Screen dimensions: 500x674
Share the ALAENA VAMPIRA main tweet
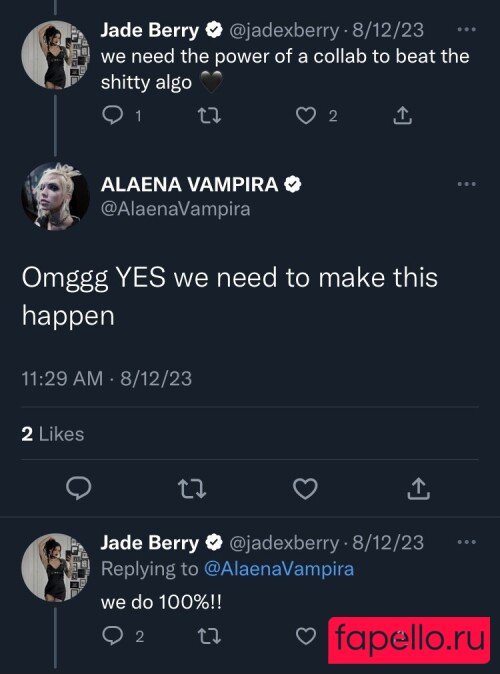coord(419,489)
